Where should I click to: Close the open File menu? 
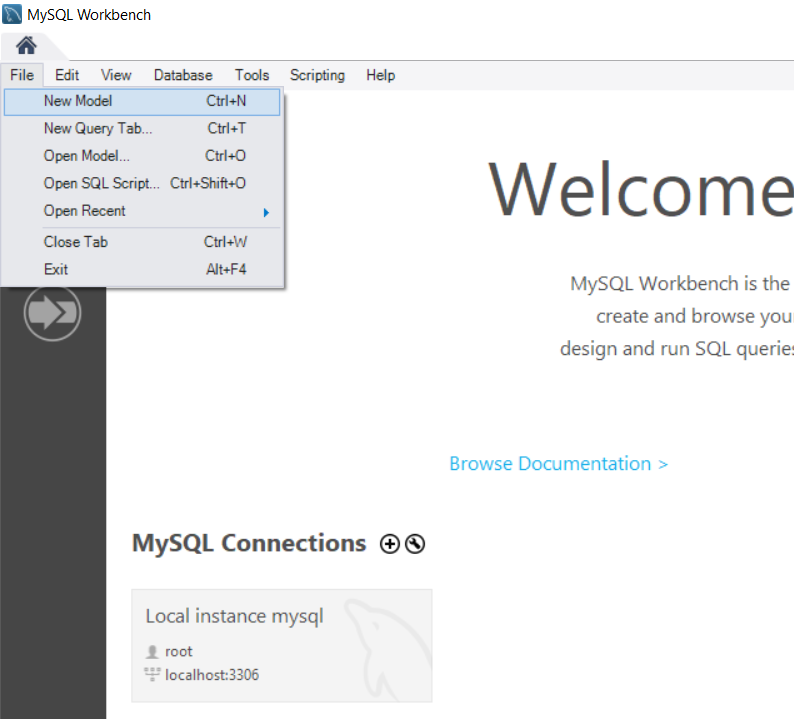coord(22,75)
